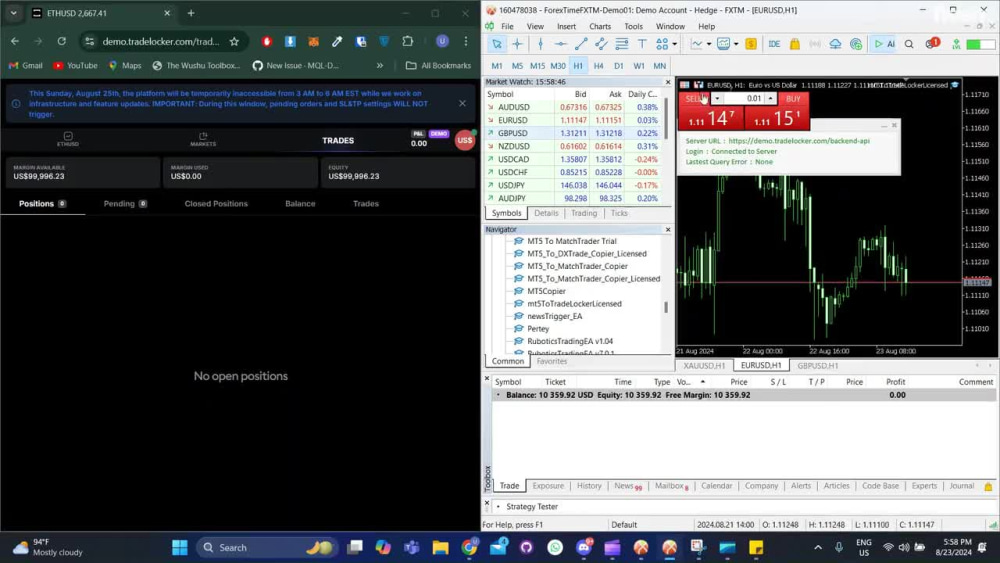Viewport: 1000px width, 563px height.
Task: Click the US$ account avatar in TradeLocker
Action: pos(465,140)
